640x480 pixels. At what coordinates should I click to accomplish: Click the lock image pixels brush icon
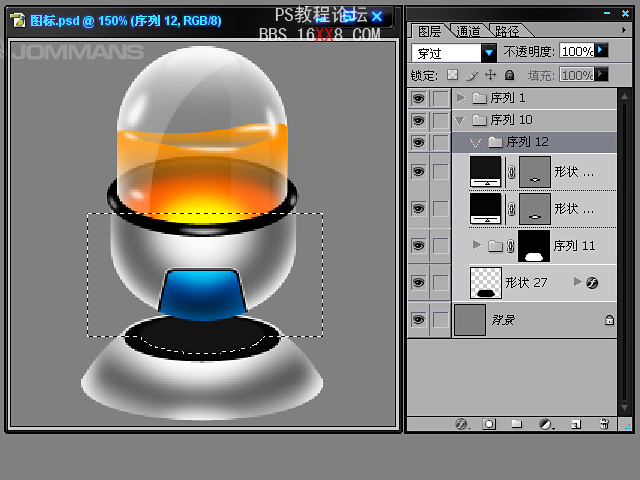click(472, 75)
